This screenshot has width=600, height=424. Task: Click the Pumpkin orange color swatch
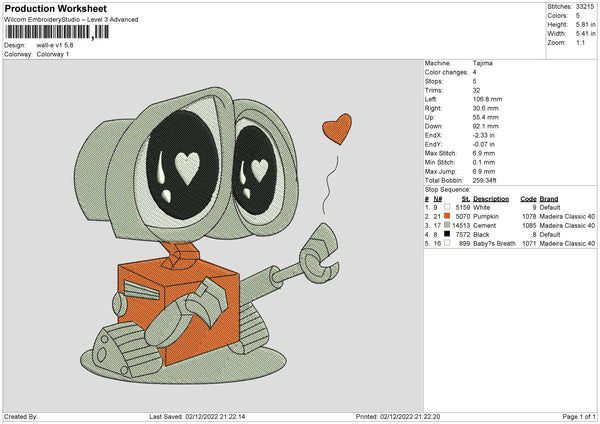point(447,216)
